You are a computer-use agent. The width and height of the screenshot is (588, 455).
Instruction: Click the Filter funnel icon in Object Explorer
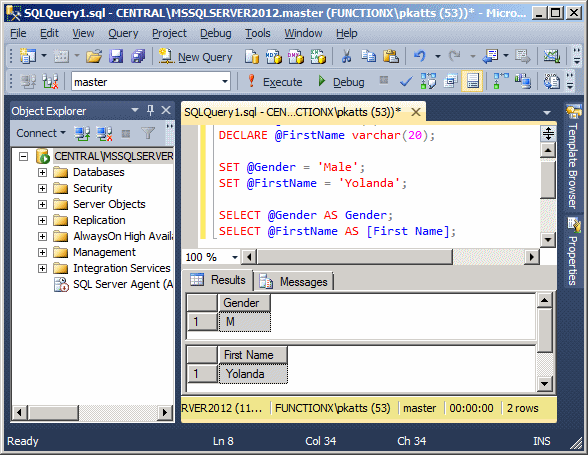tap(148, 133)
